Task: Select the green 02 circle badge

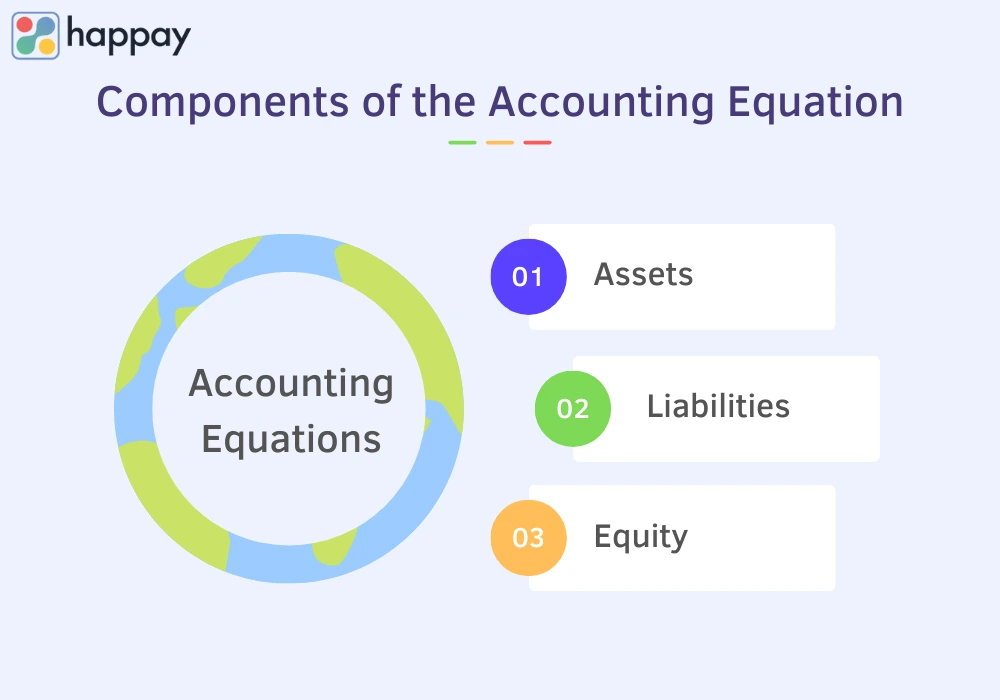Action: [x=573, y=408]
